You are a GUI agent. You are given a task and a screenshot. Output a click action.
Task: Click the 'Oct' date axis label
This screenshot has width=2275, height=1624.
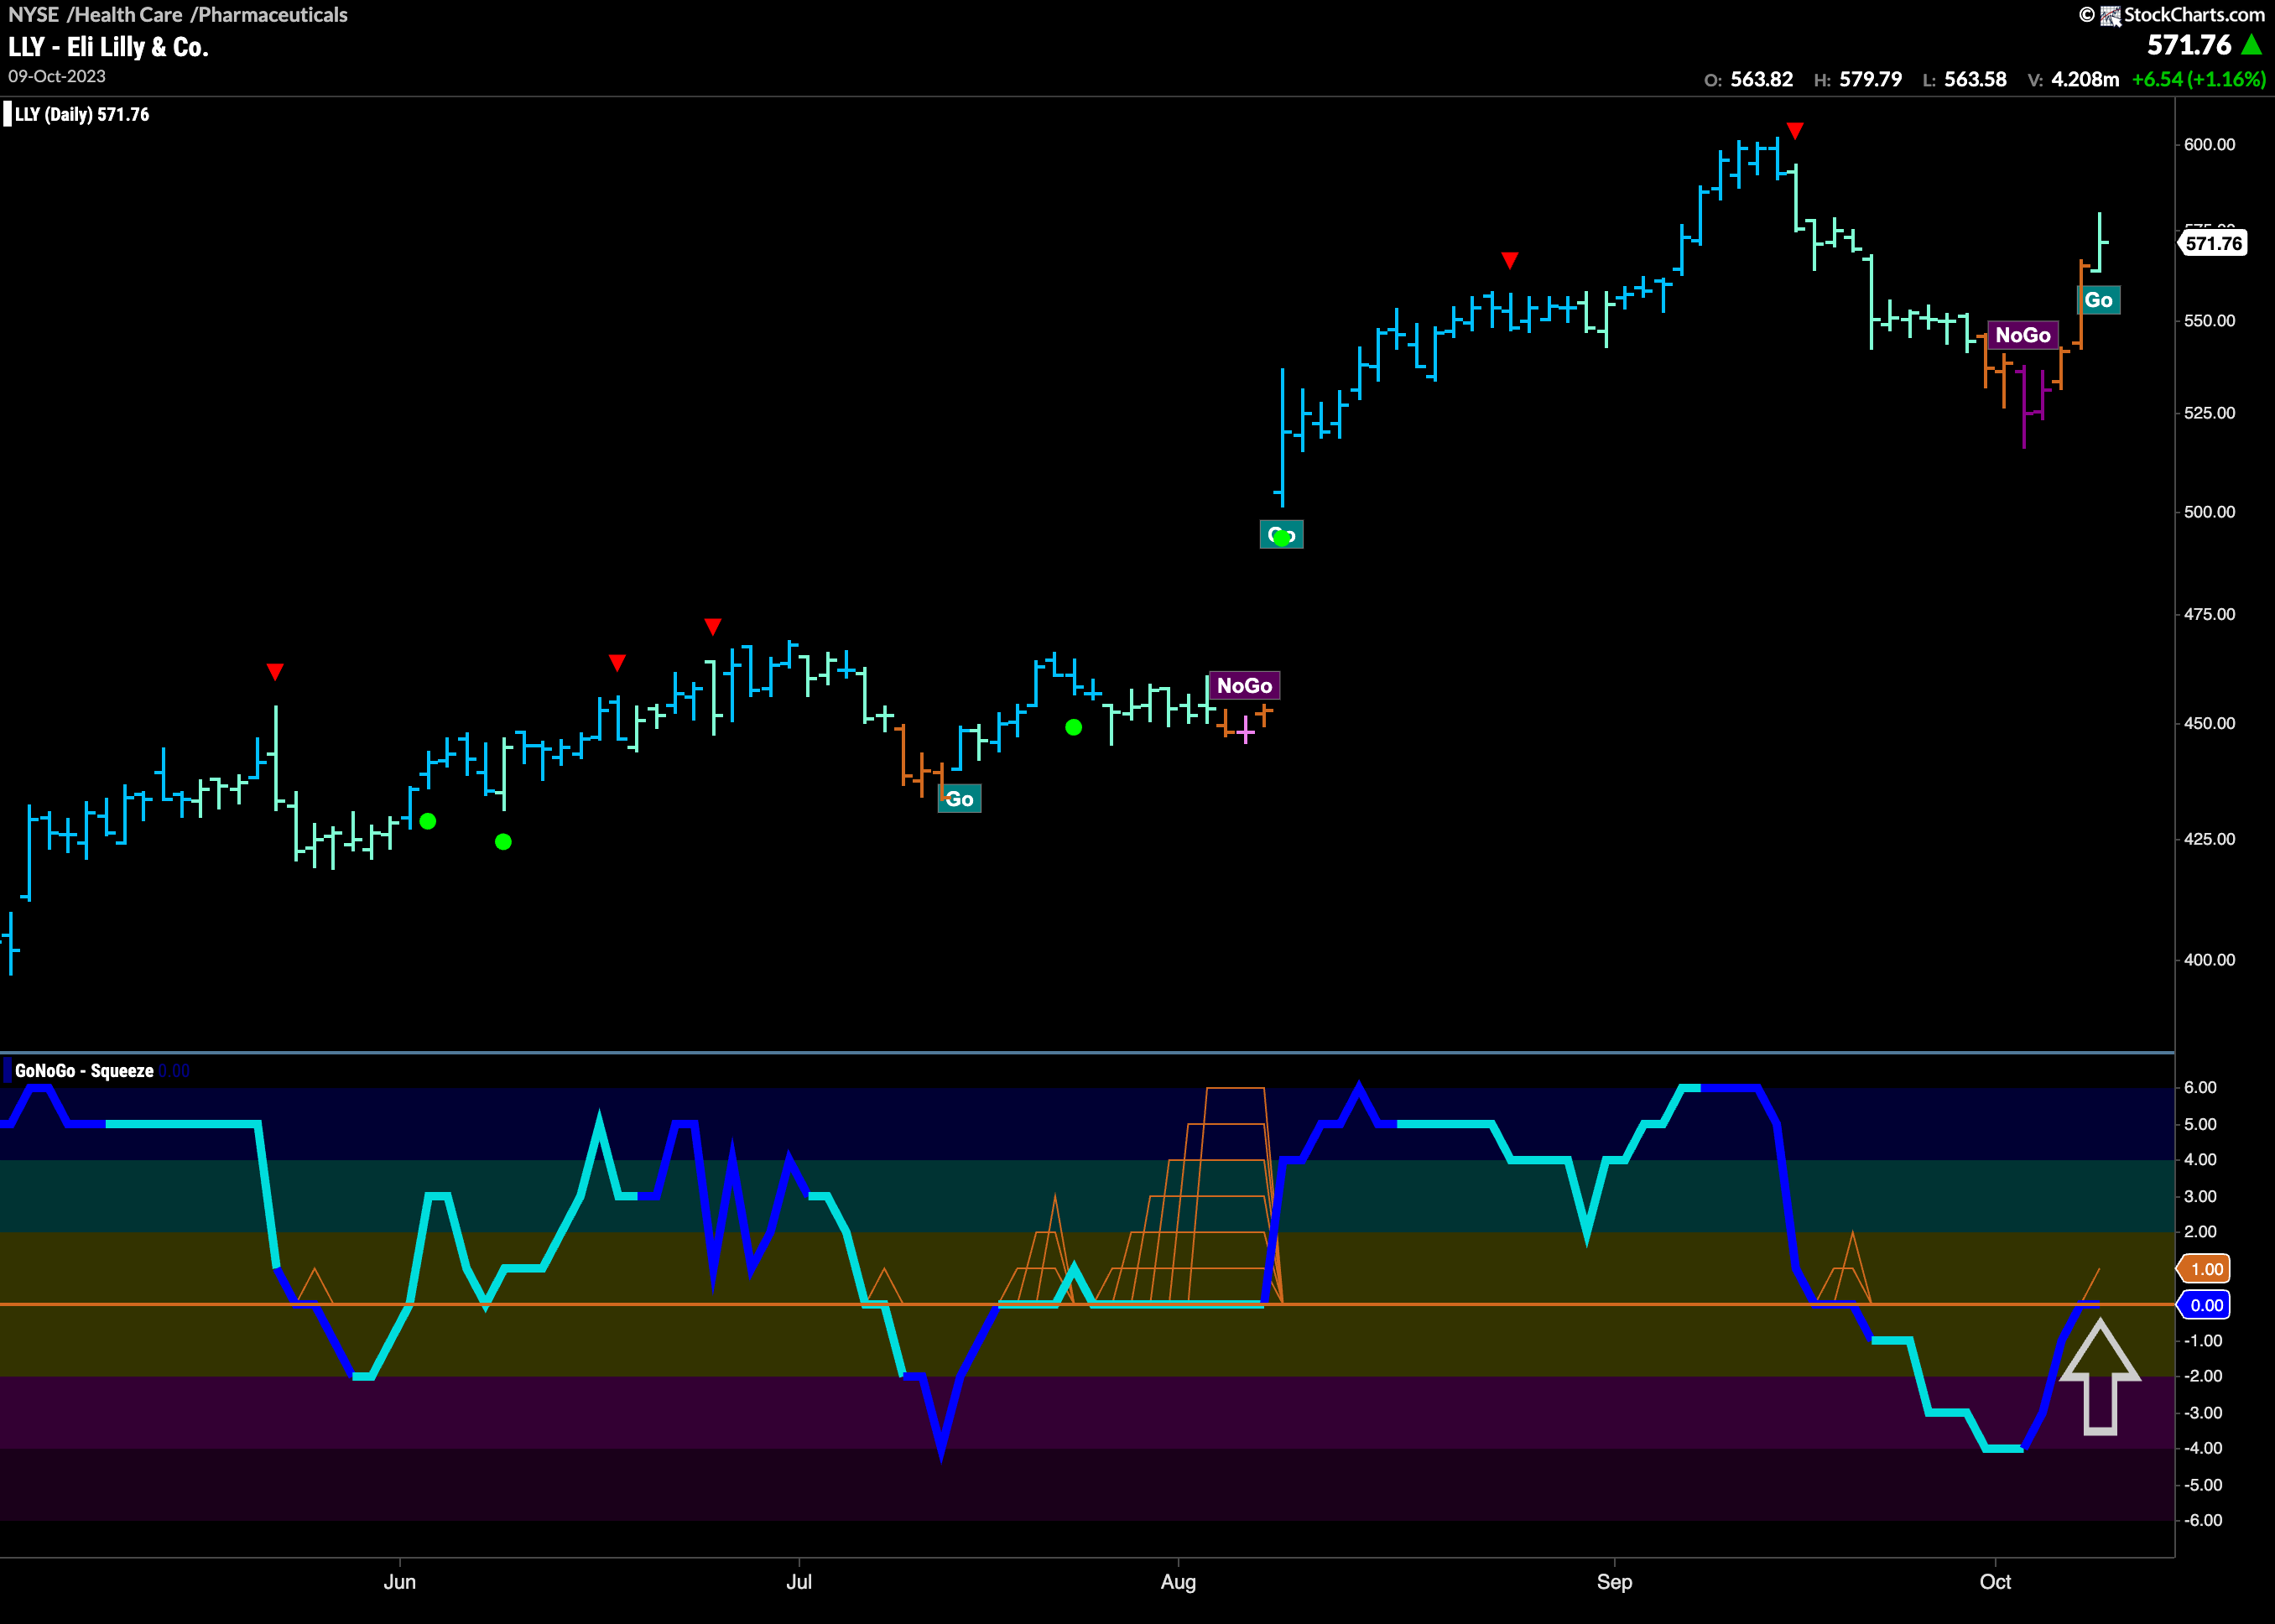pos(1995,1582)
